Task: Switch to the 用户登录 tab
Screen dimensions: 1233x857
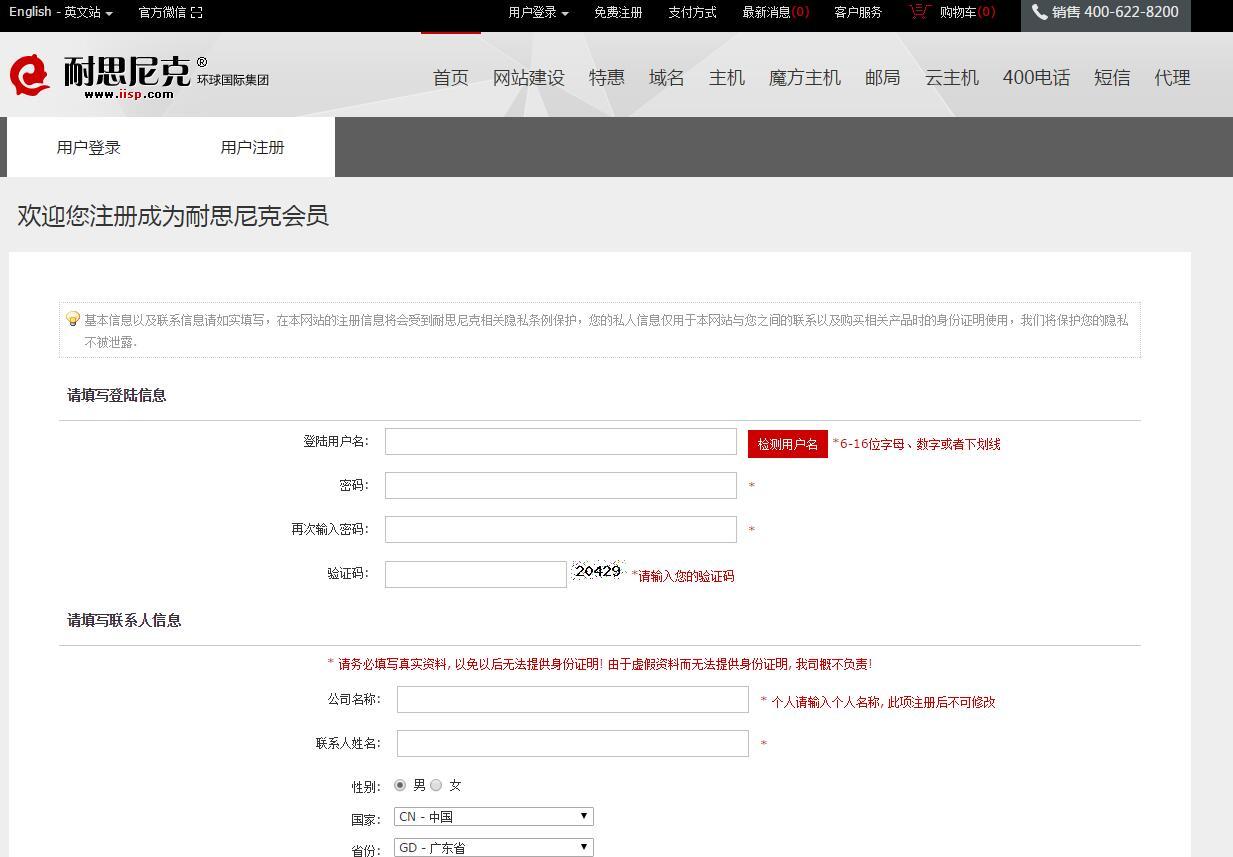Action: (89, 147)
